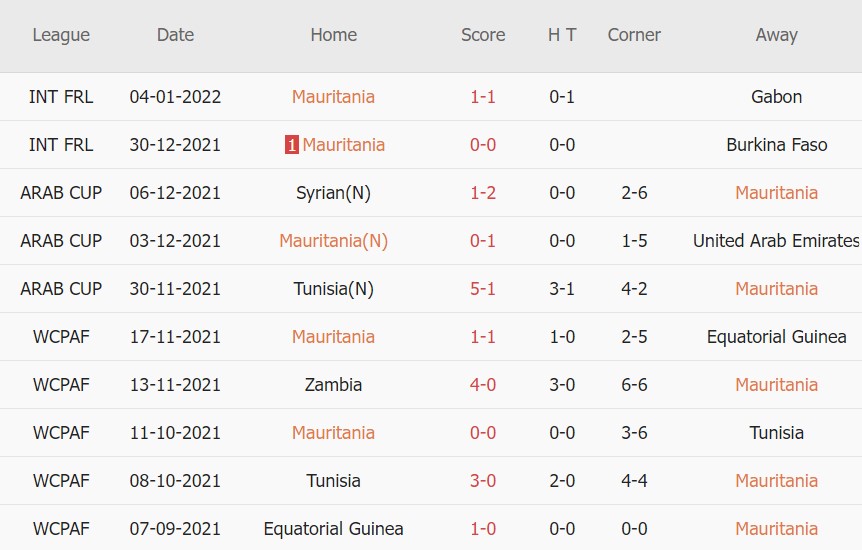Screen dimensions: 862x550
Task: Click Equatorial Guinea in the 17-11-2021 row
Action: pyautogui.click(x=776, y=337)
